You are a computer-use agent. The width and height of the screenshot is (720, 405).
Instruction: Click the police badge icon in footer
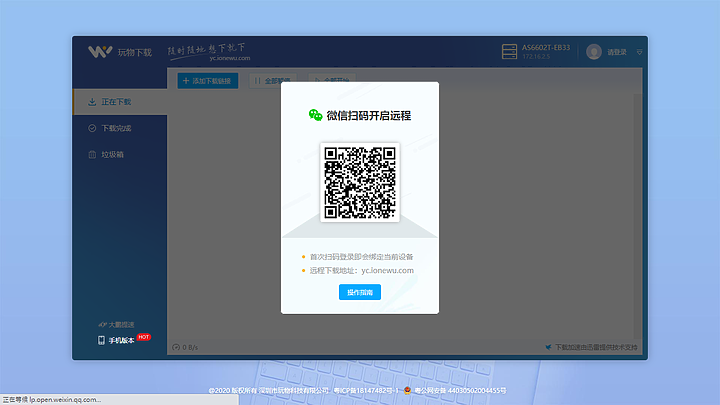407,390
